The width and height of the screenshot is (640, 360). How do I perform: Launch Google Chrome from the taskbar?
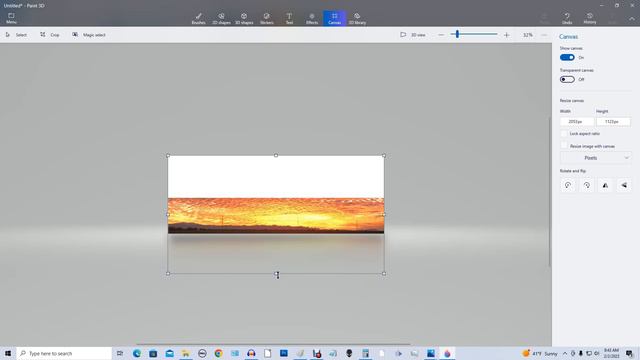click(218, 353)
